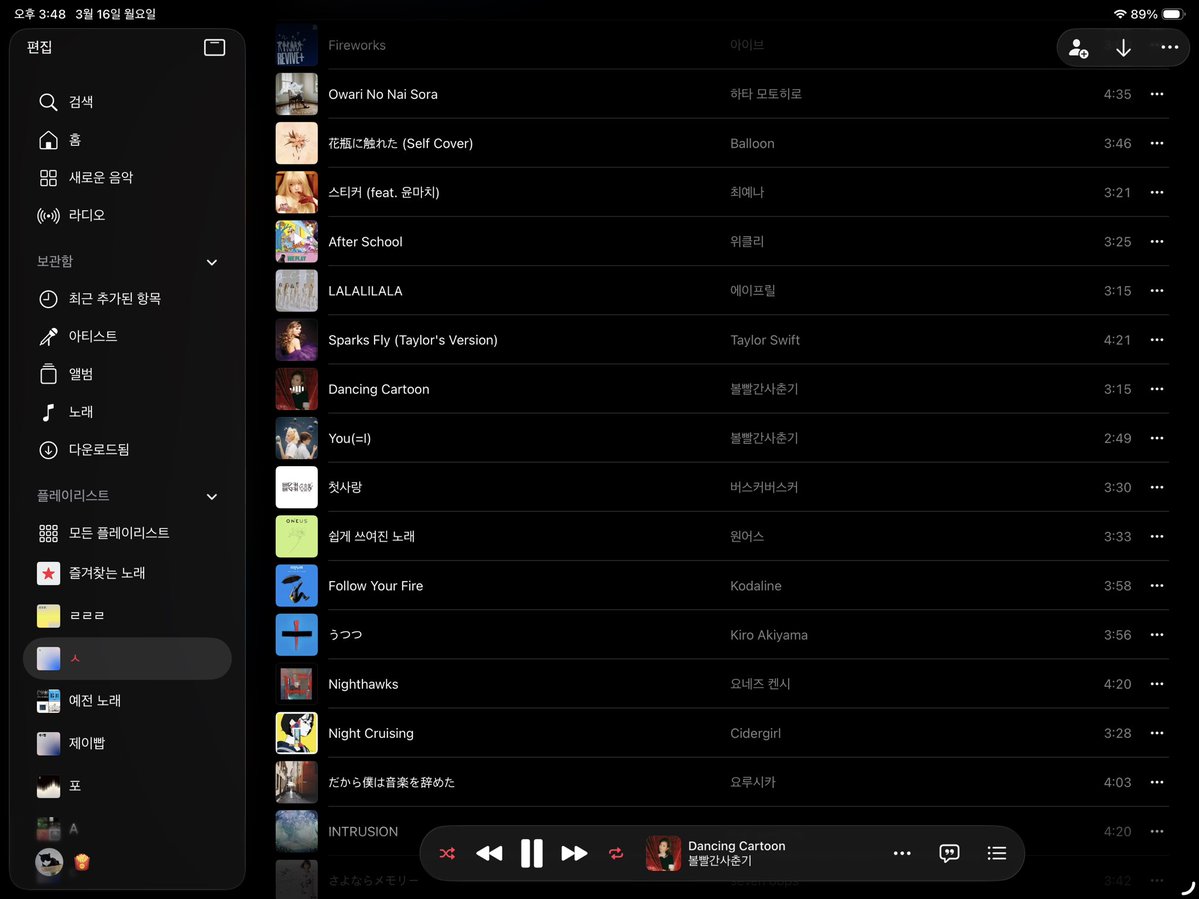Click the add collaborator person icon
Viewport: 1199px width, 899px height.
pyautogui.click(x=1078, y=48)
